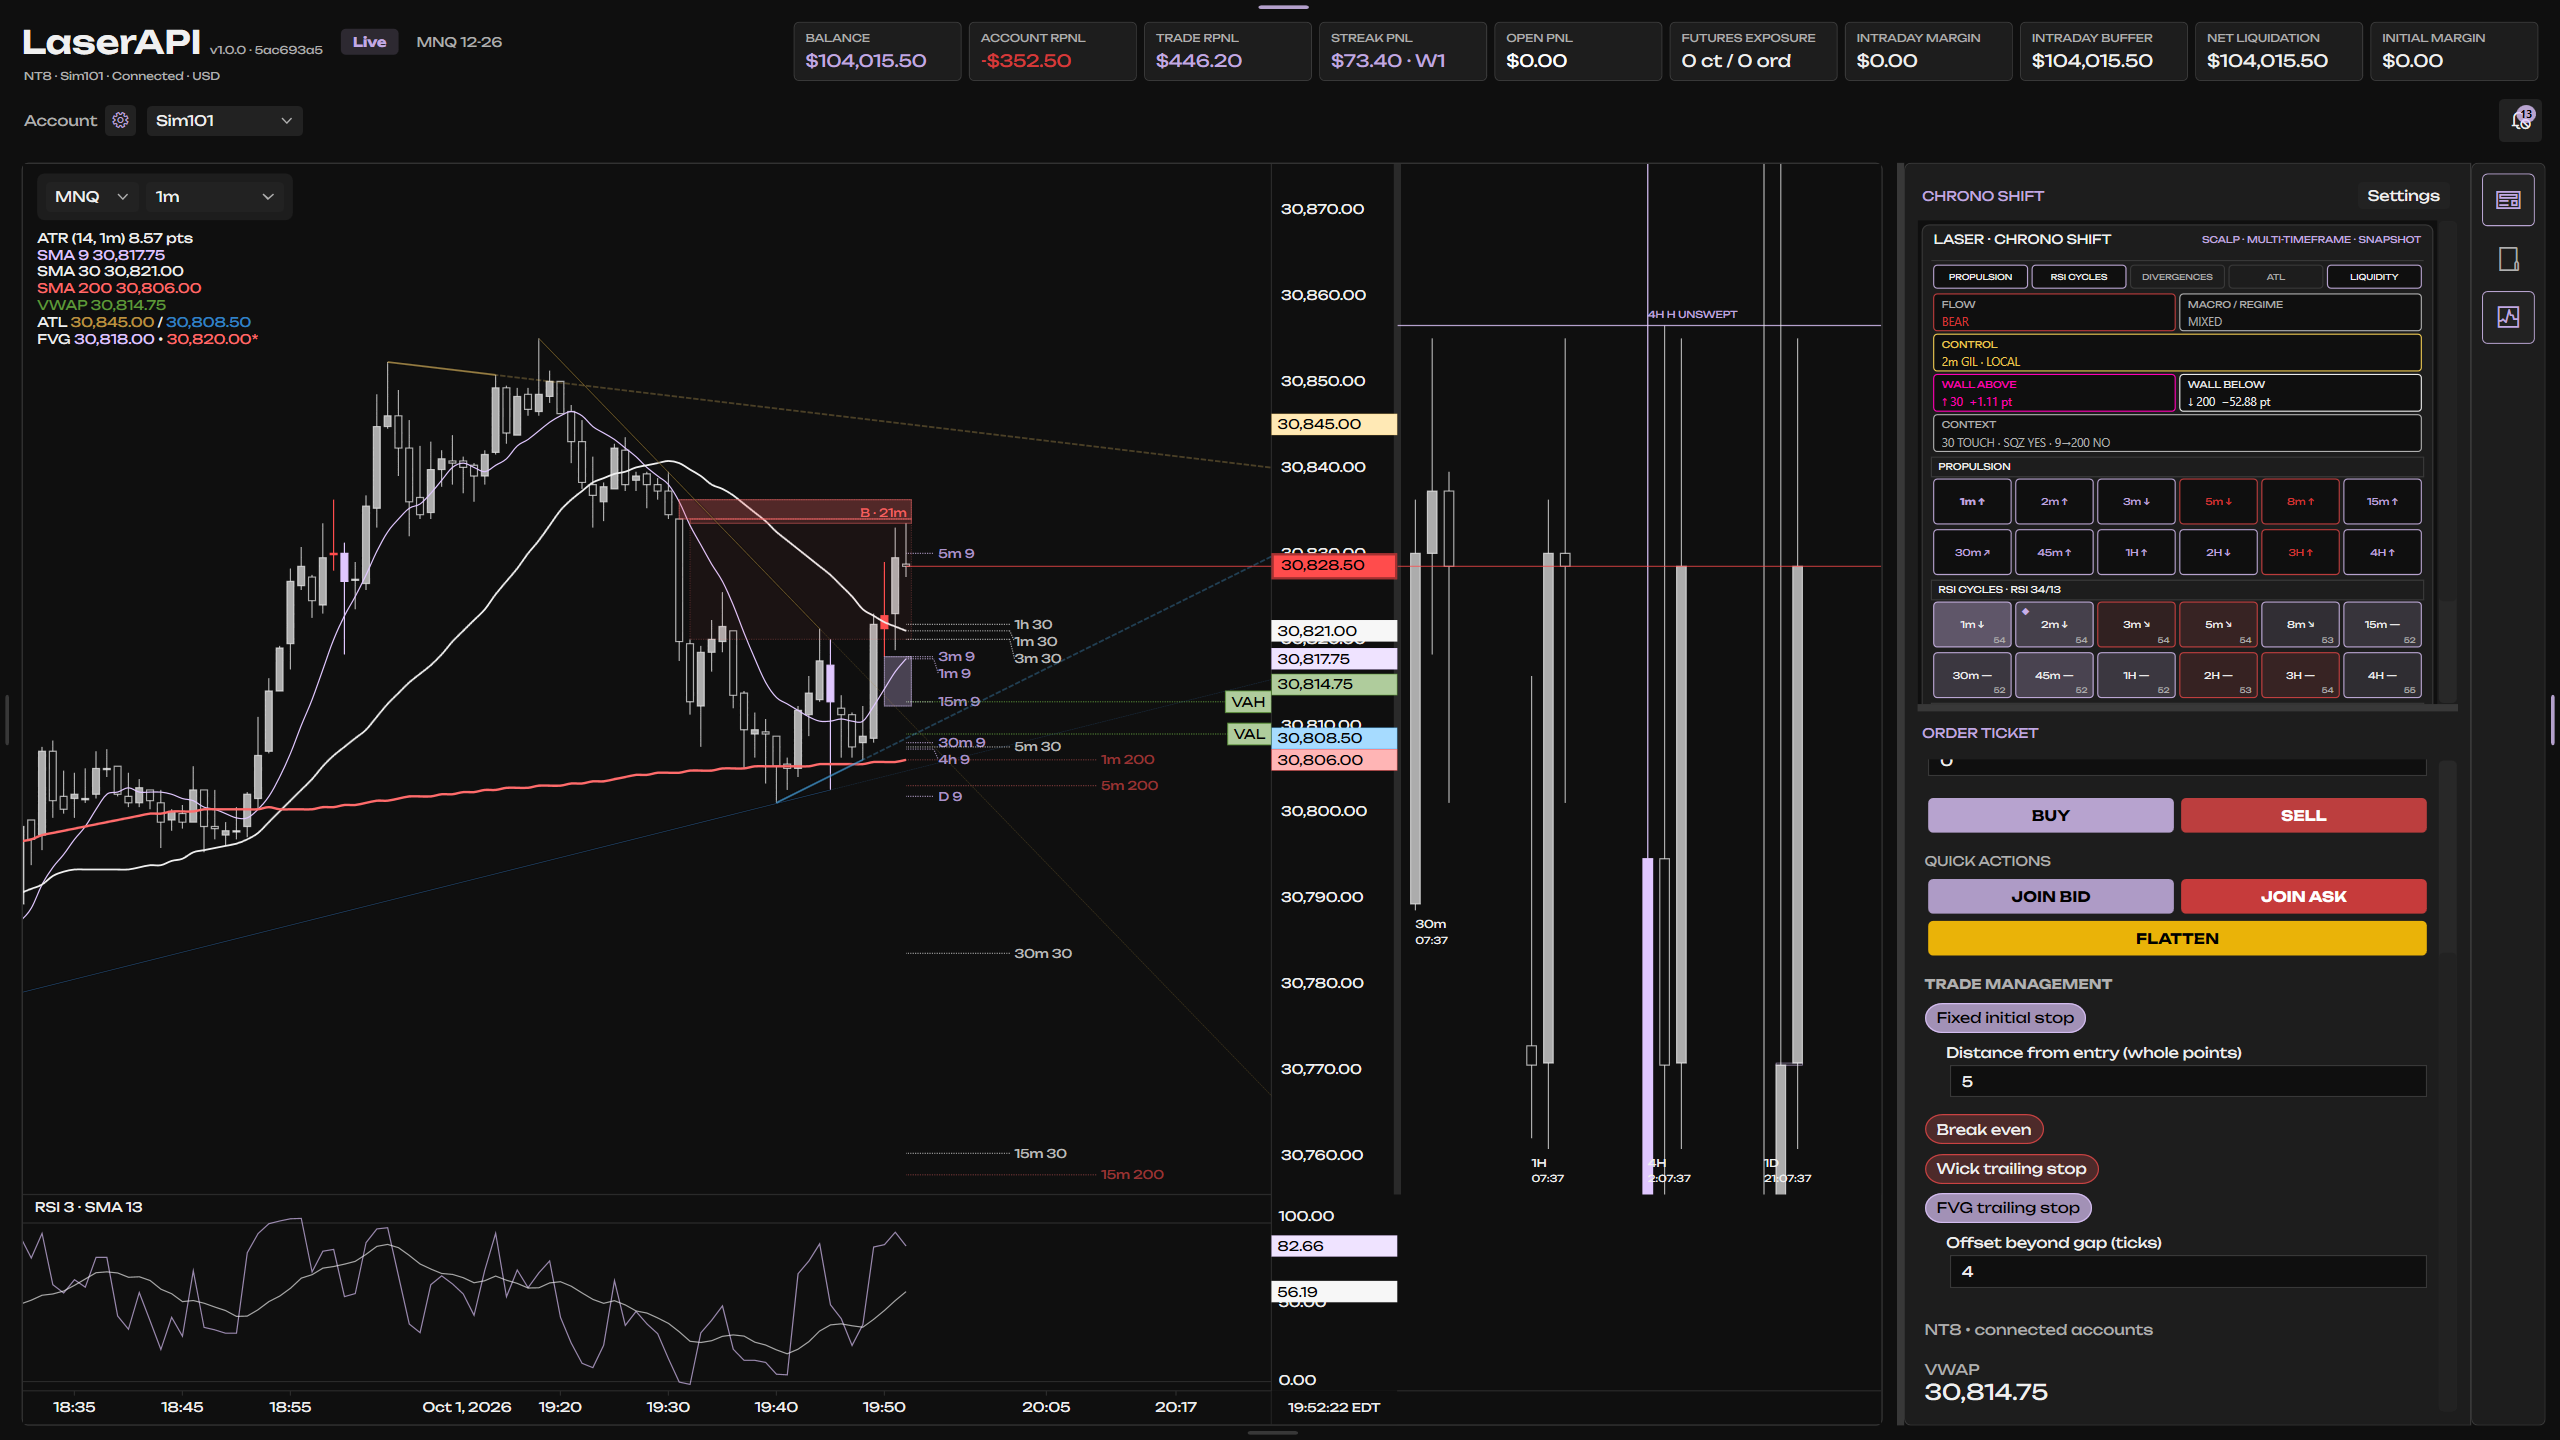The image size is (2560, 1440).
Task: Open Chrono Shift Settings
Action: coord(2403,196)
